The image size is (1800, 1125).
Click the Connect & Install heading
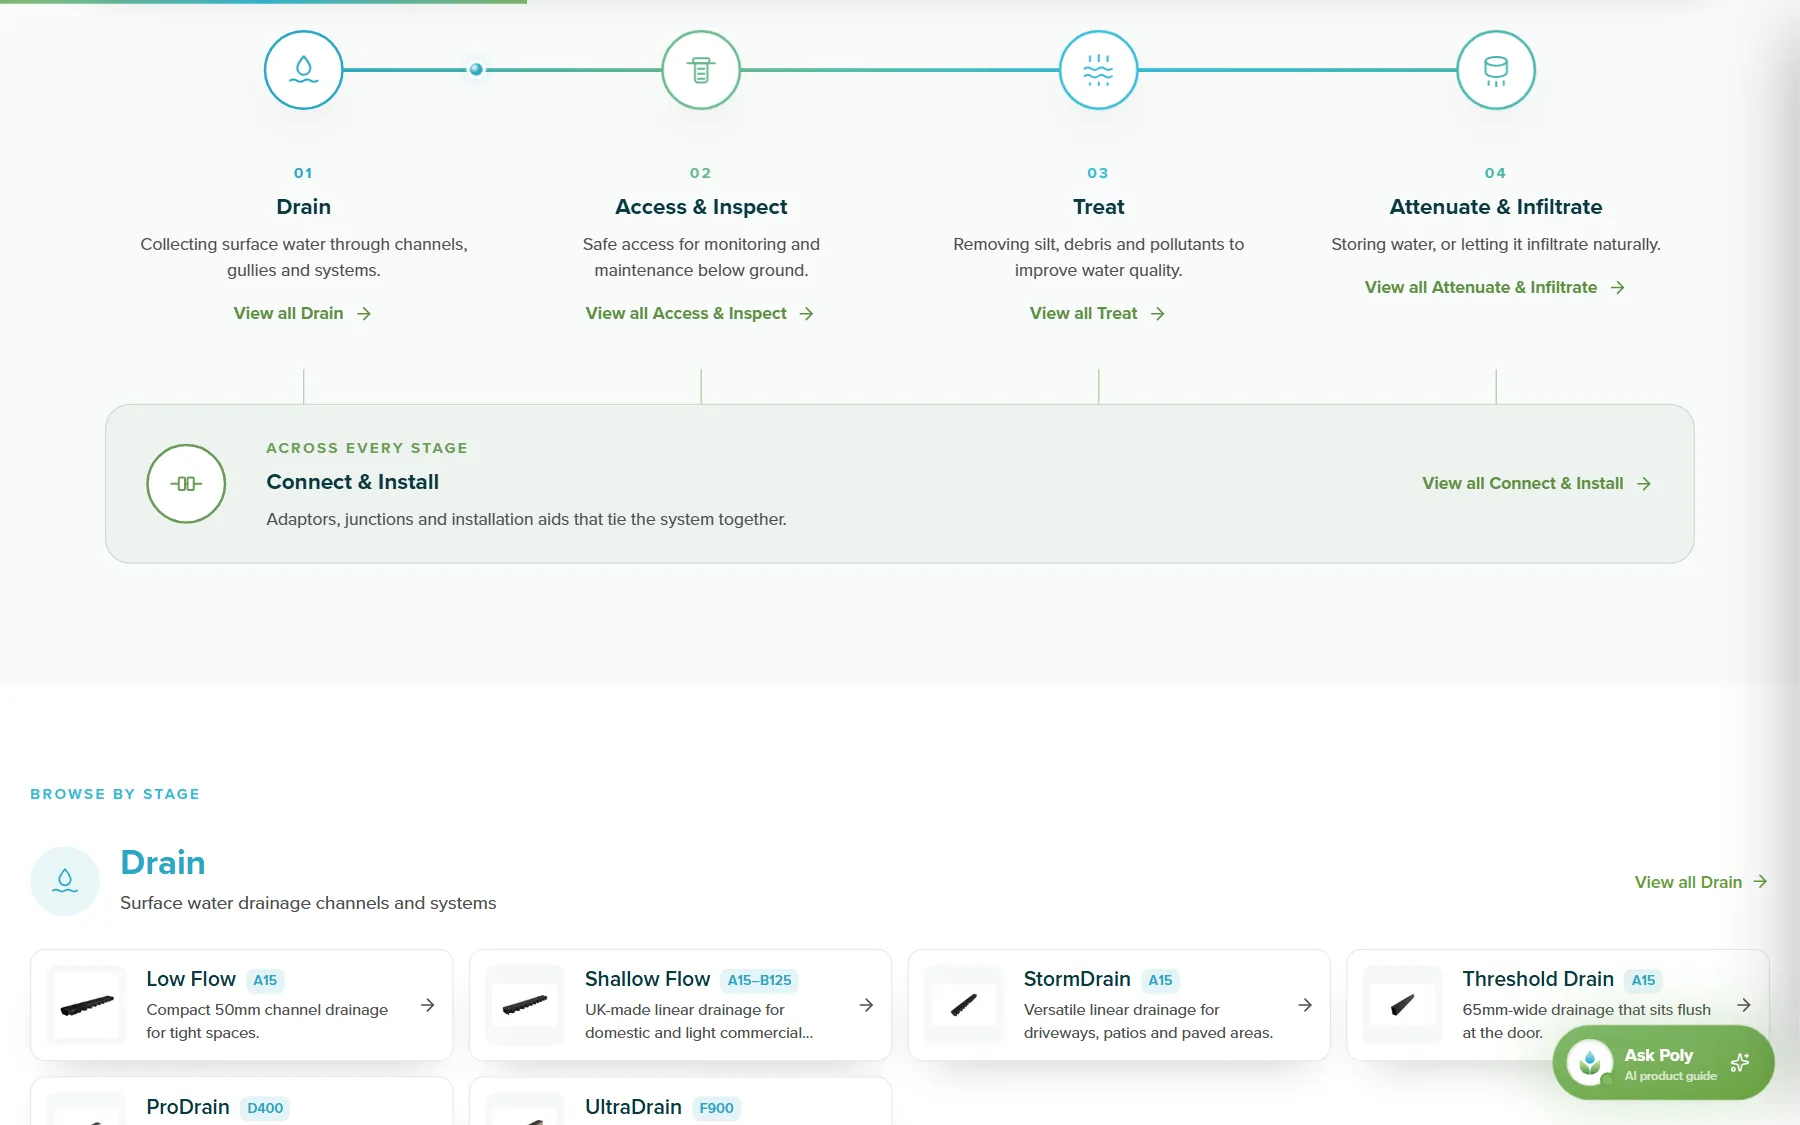tap(352, 482)
